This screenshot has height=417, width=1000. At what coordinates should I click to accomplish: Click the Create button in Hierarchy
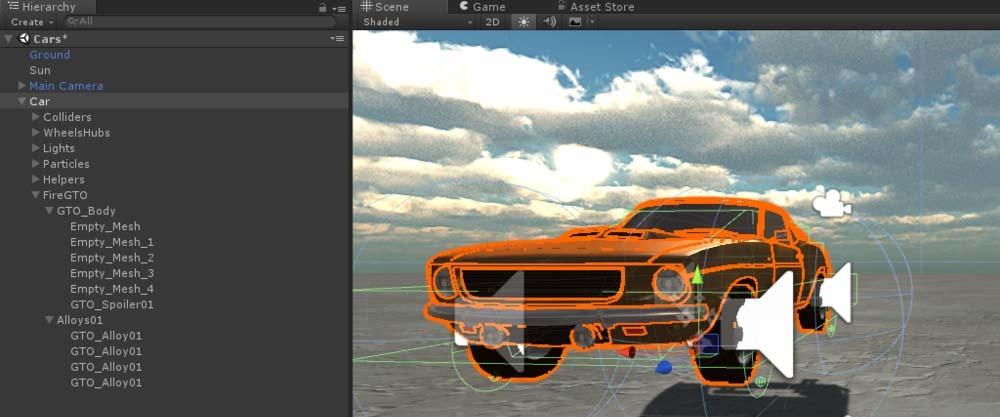[30, 21]
